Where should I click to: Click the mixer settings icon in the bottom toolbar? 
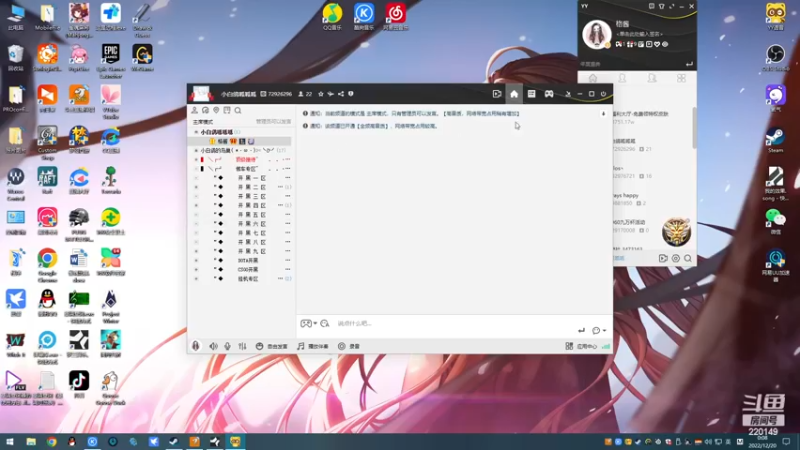click(242, 346)
